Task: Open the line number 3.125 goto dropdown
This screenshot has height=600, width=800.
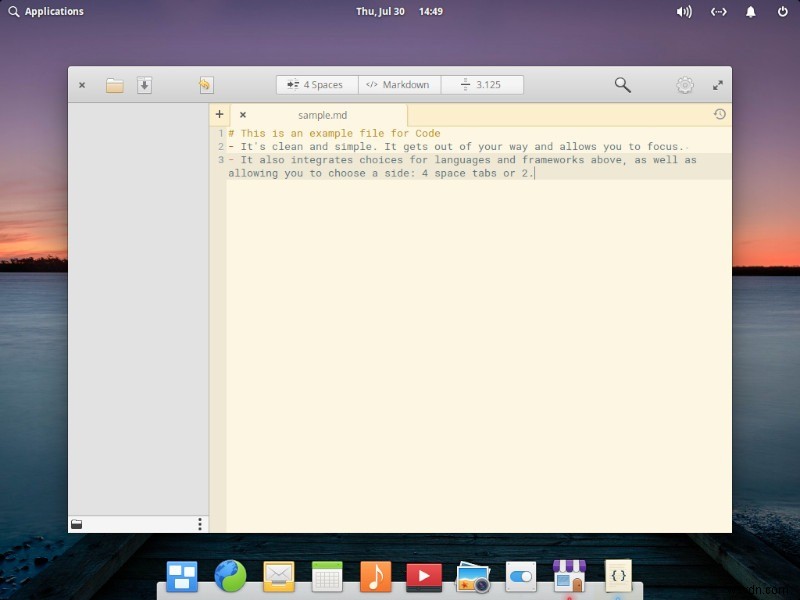Action: tap(482, 84)
